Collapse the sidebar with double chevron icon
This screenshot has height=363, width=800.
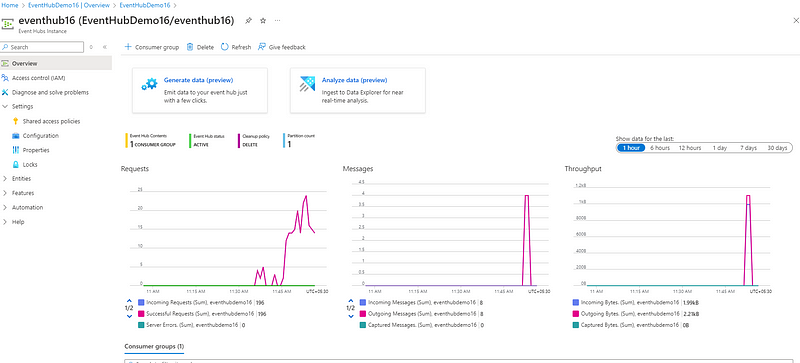pyautogui.click(x=105, y=47)
